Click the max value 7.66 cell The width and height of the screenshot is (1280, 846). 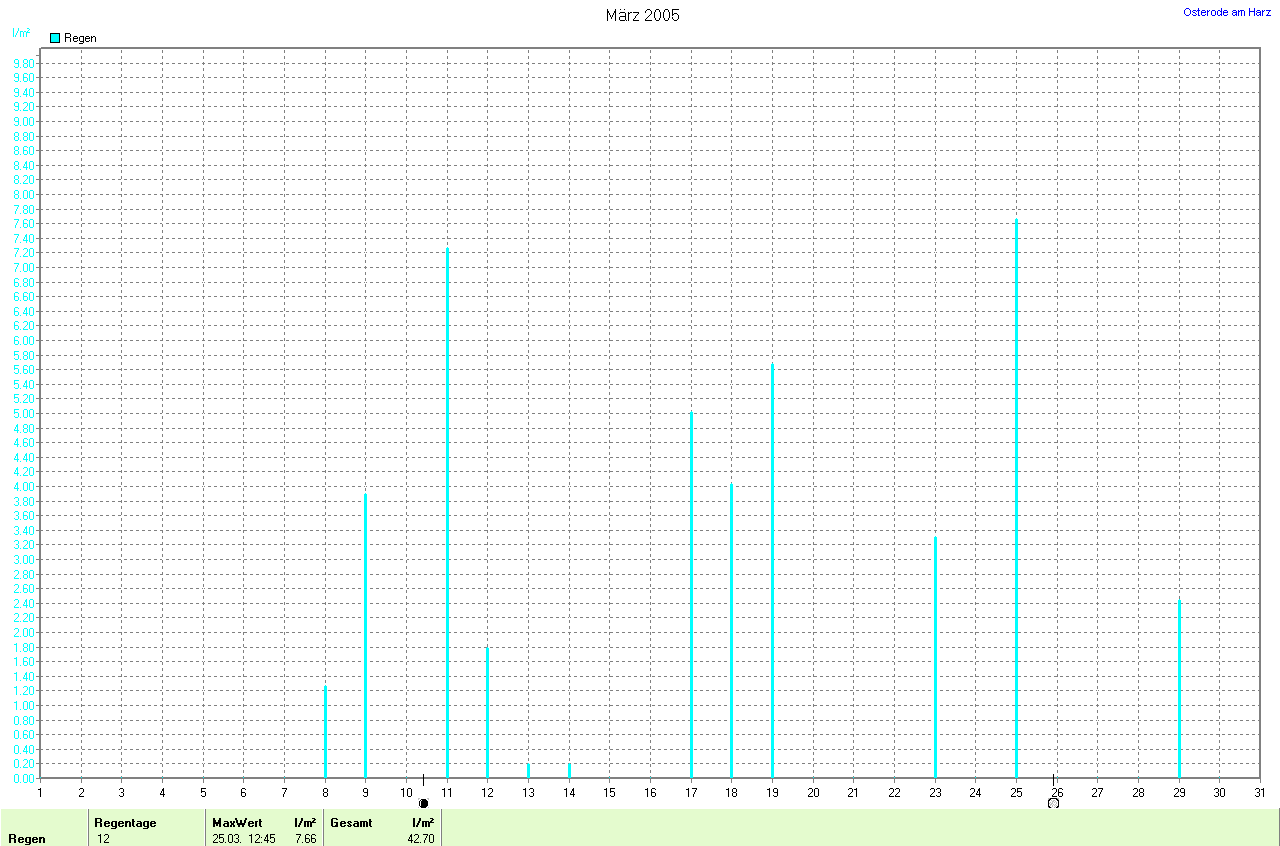pyautogui.click(x=304, y=839)
